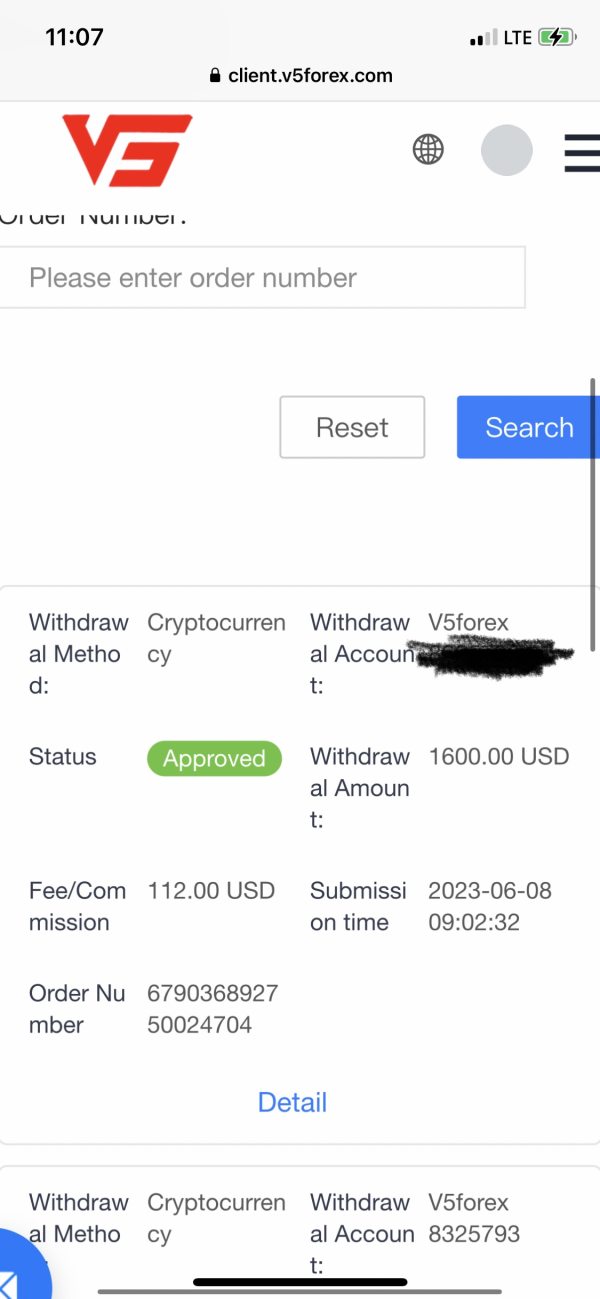Click the Reset button
The width and height of the screenshot is (600, 1299).
[352, 427]
